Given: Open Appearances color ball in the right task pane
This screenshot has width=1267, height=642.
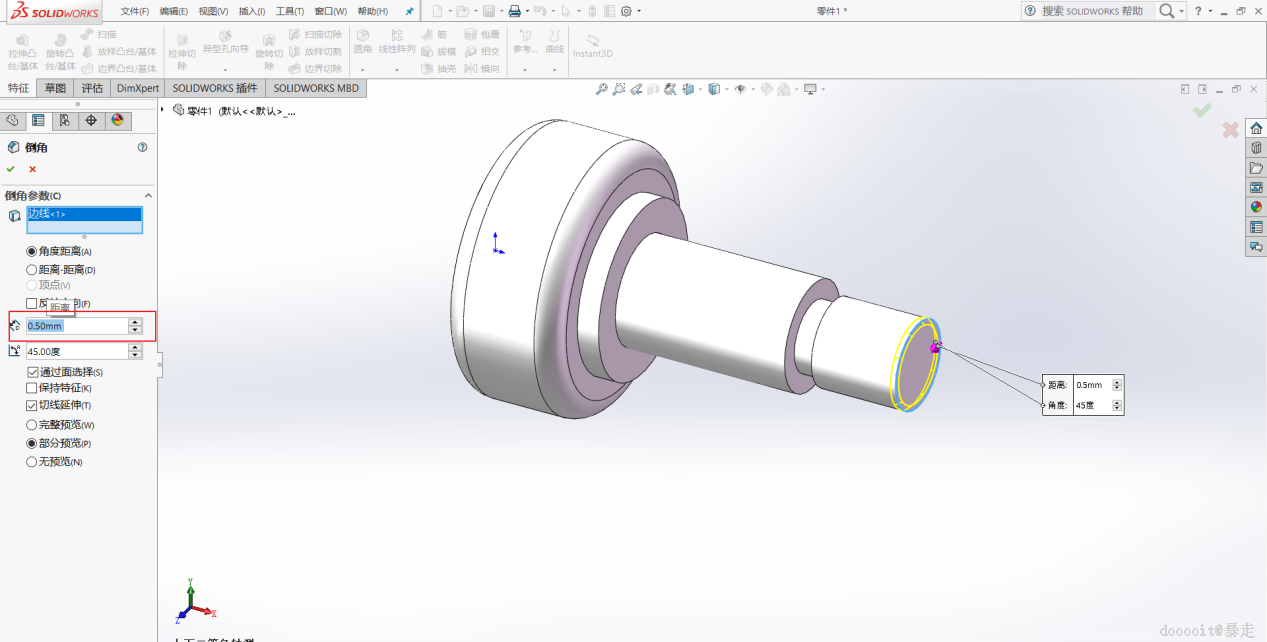Looking at the screenshot, I should [1256, 207].
